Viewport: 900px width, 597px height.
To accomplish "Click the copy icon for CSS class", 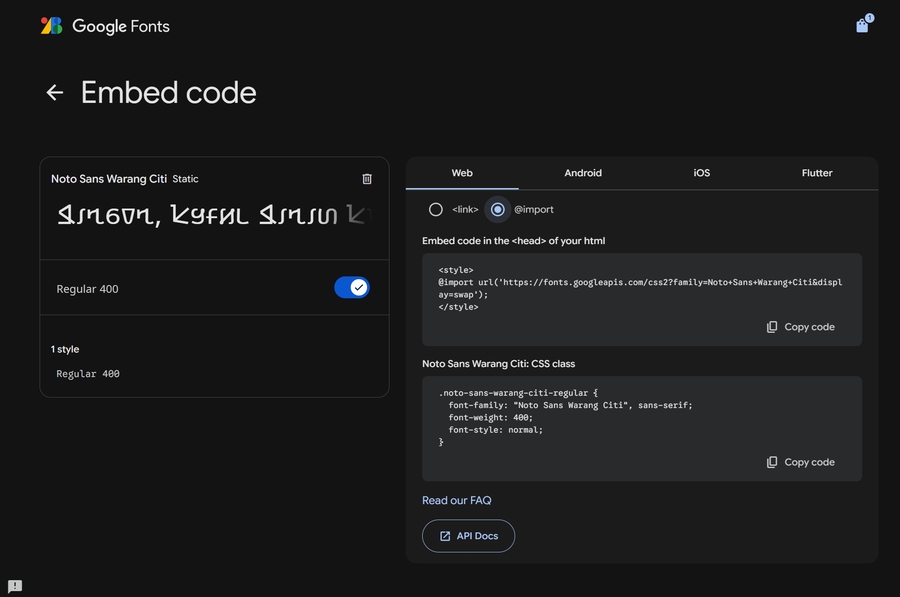I will pos(772,462).
